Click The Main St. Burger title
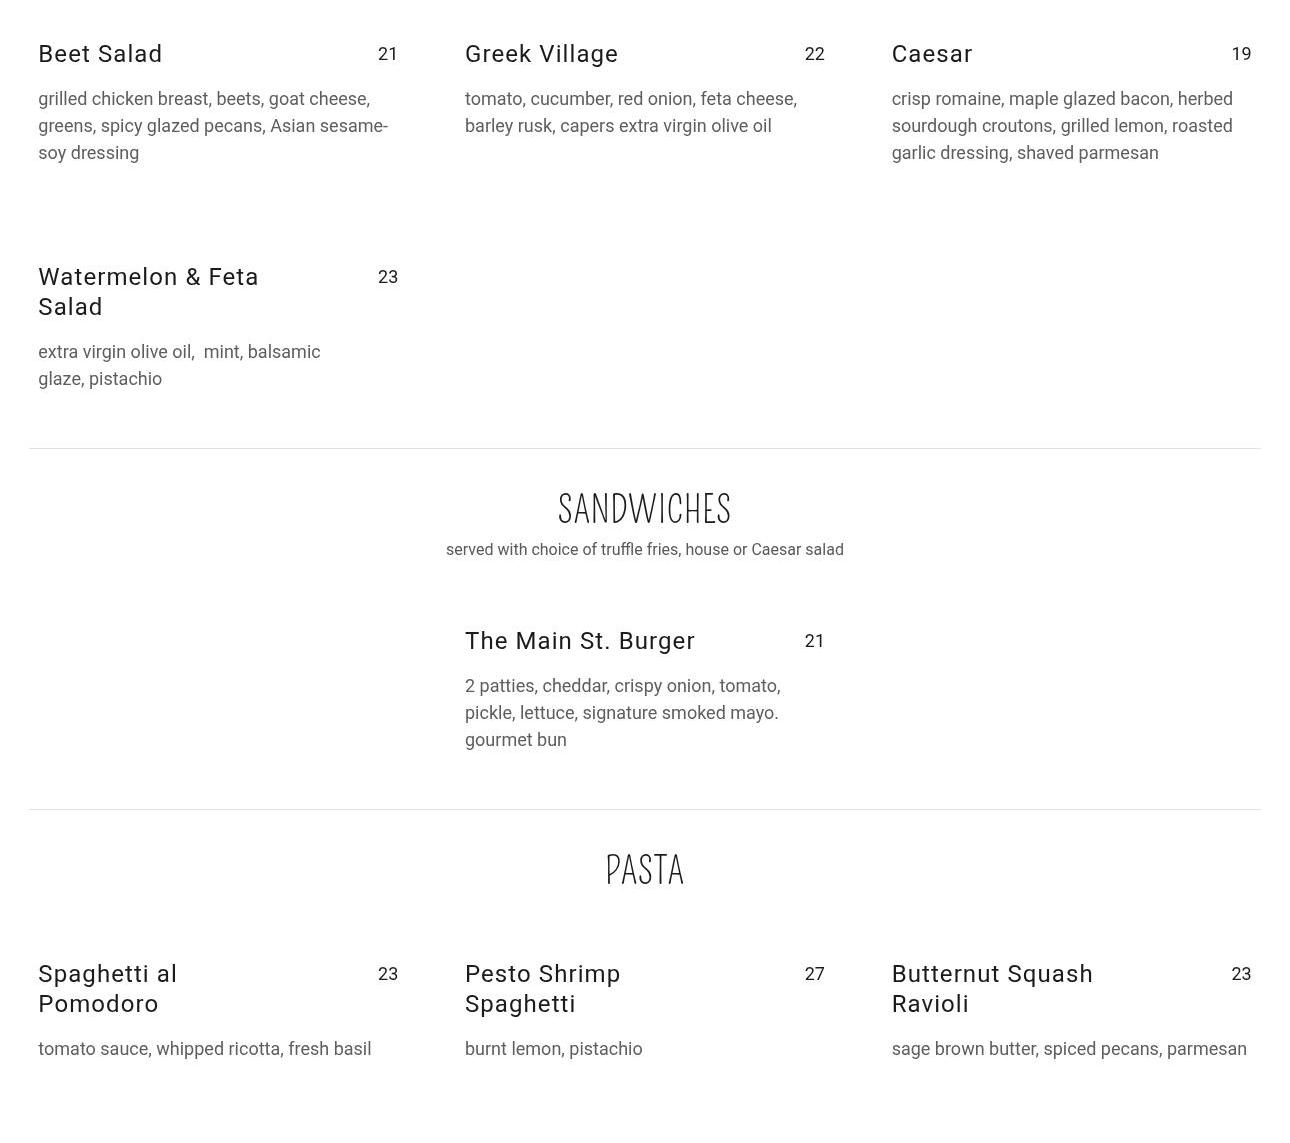This screenshot has height=1143, width=1290. point(579,641)
